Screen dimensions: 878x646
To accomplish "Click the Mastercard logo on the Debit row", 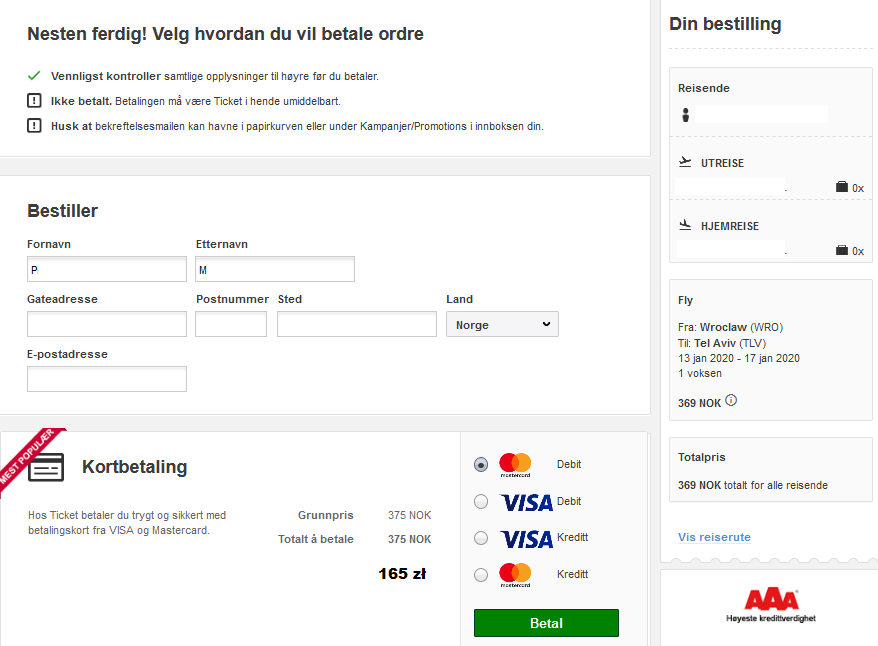I will pyautogui.click(x=515, y=465).
